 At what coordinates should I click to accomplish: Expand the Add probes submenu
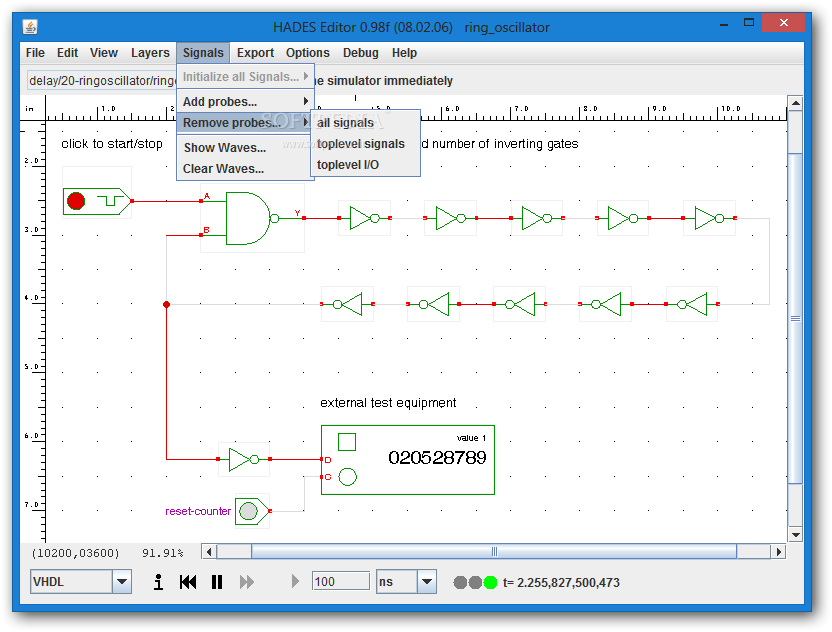245,101
